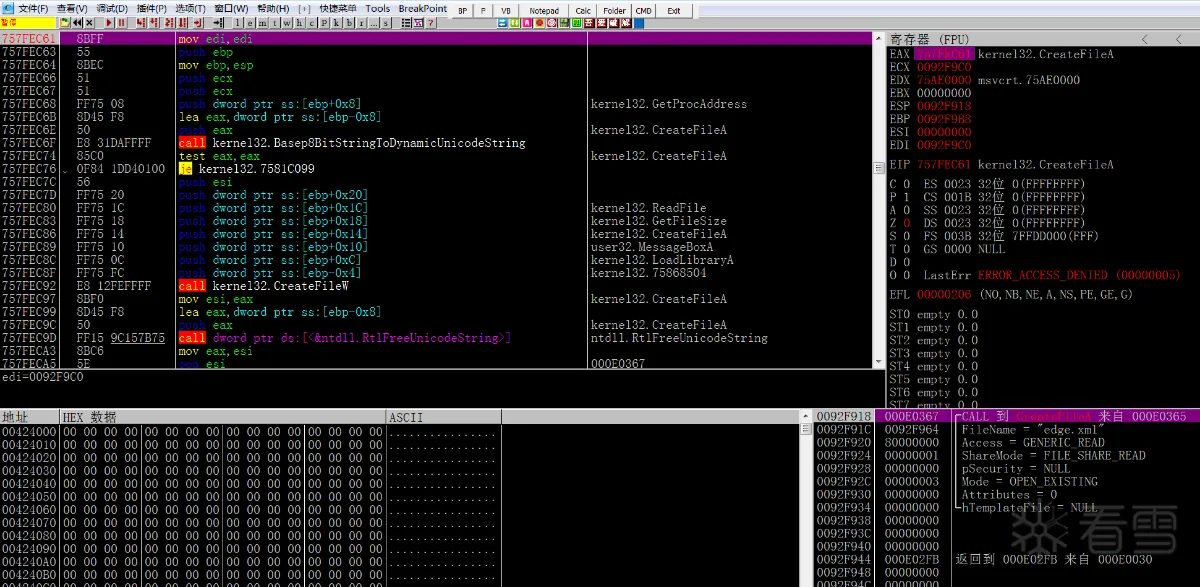Open the Tools menu

pyautogui.click(x=378, y=8)
